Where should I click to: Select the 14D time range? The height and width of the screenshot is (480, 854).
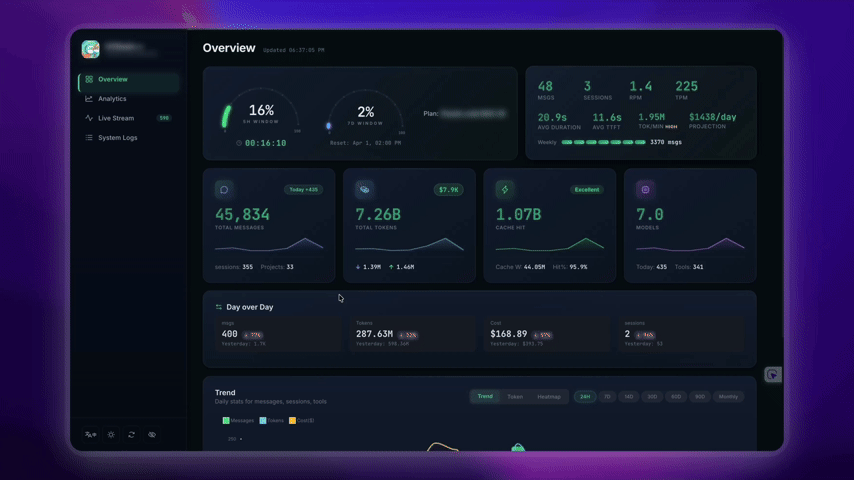tap(629, 397)
